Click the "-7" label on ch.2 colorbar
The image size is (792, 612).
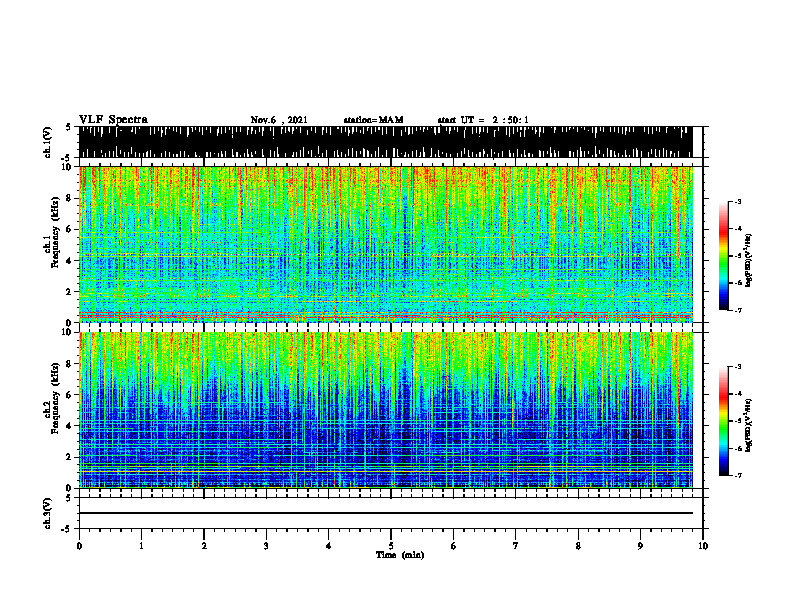738,475
